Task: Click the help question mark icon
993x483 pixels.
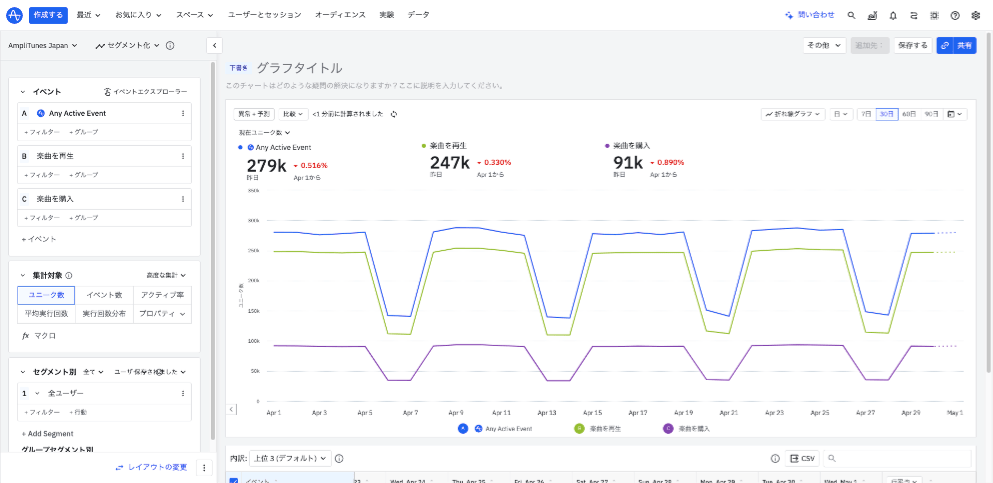Action: point(955,16)
